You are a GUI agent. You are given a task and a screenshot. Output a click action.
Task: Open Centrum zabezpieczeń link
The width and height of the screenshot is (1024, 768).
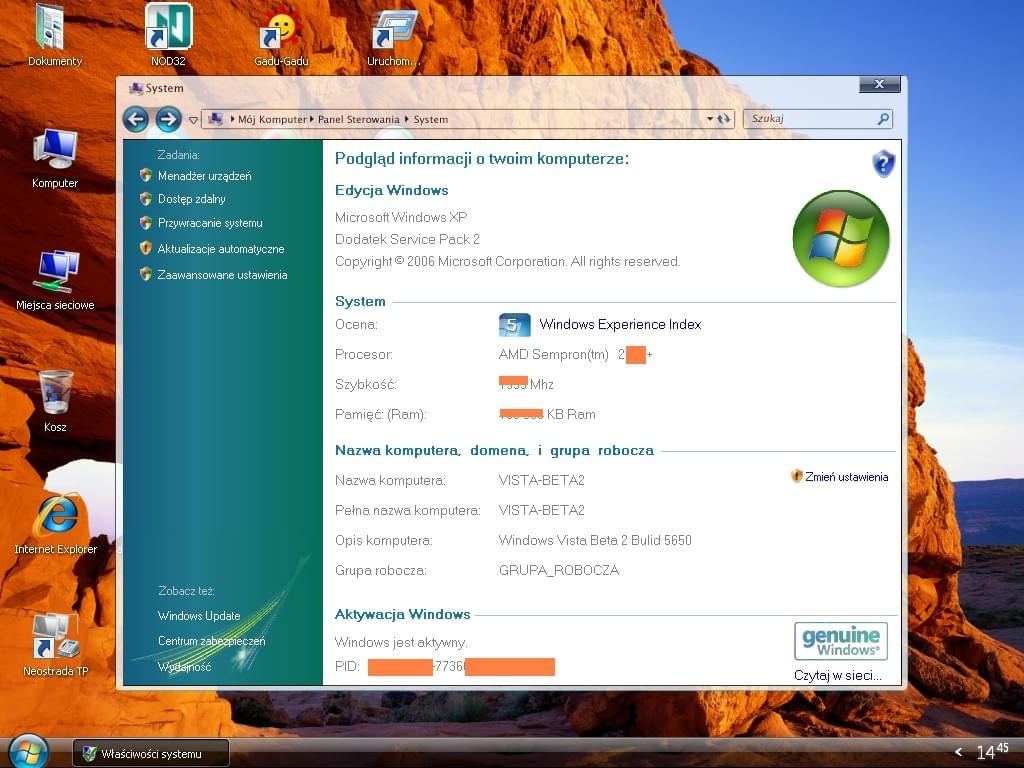(x=212, y=641)
